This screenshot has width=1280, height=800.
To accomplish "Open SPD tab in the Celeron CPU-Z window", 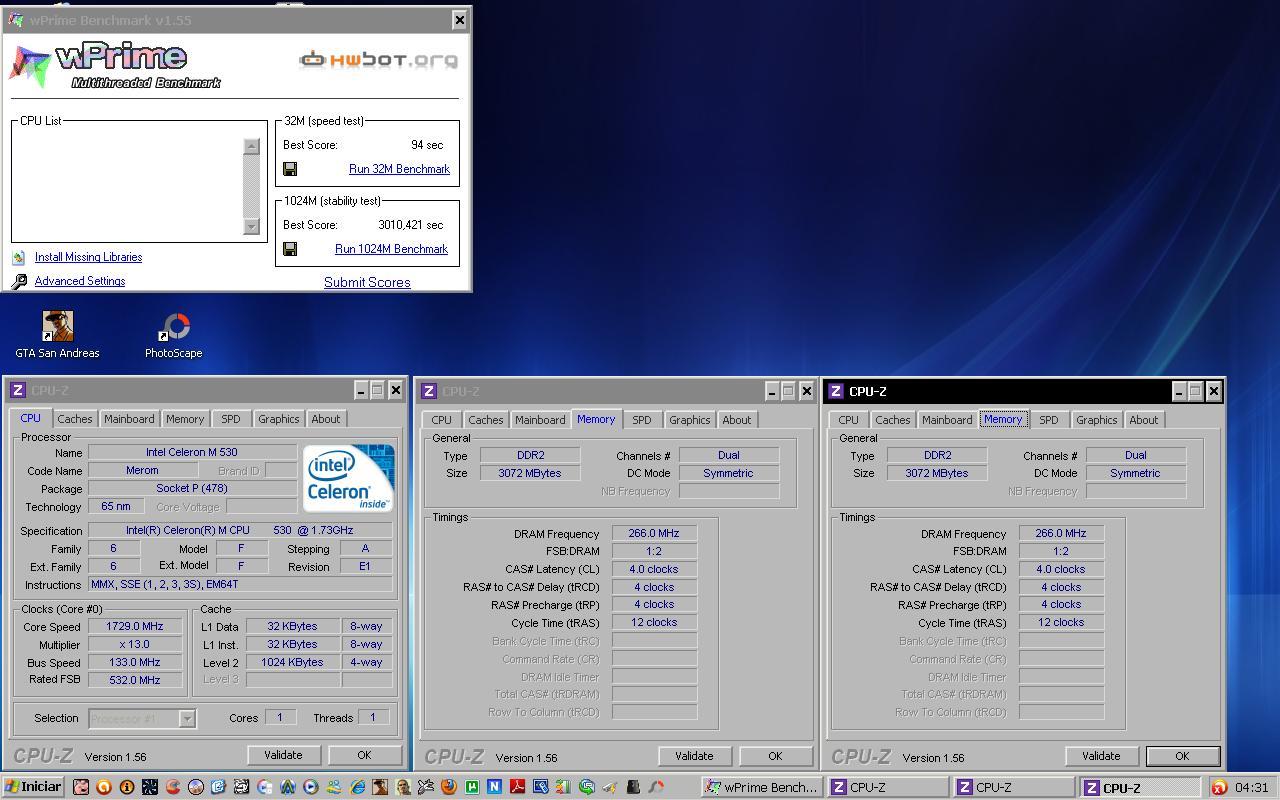I will click(231, 419).
